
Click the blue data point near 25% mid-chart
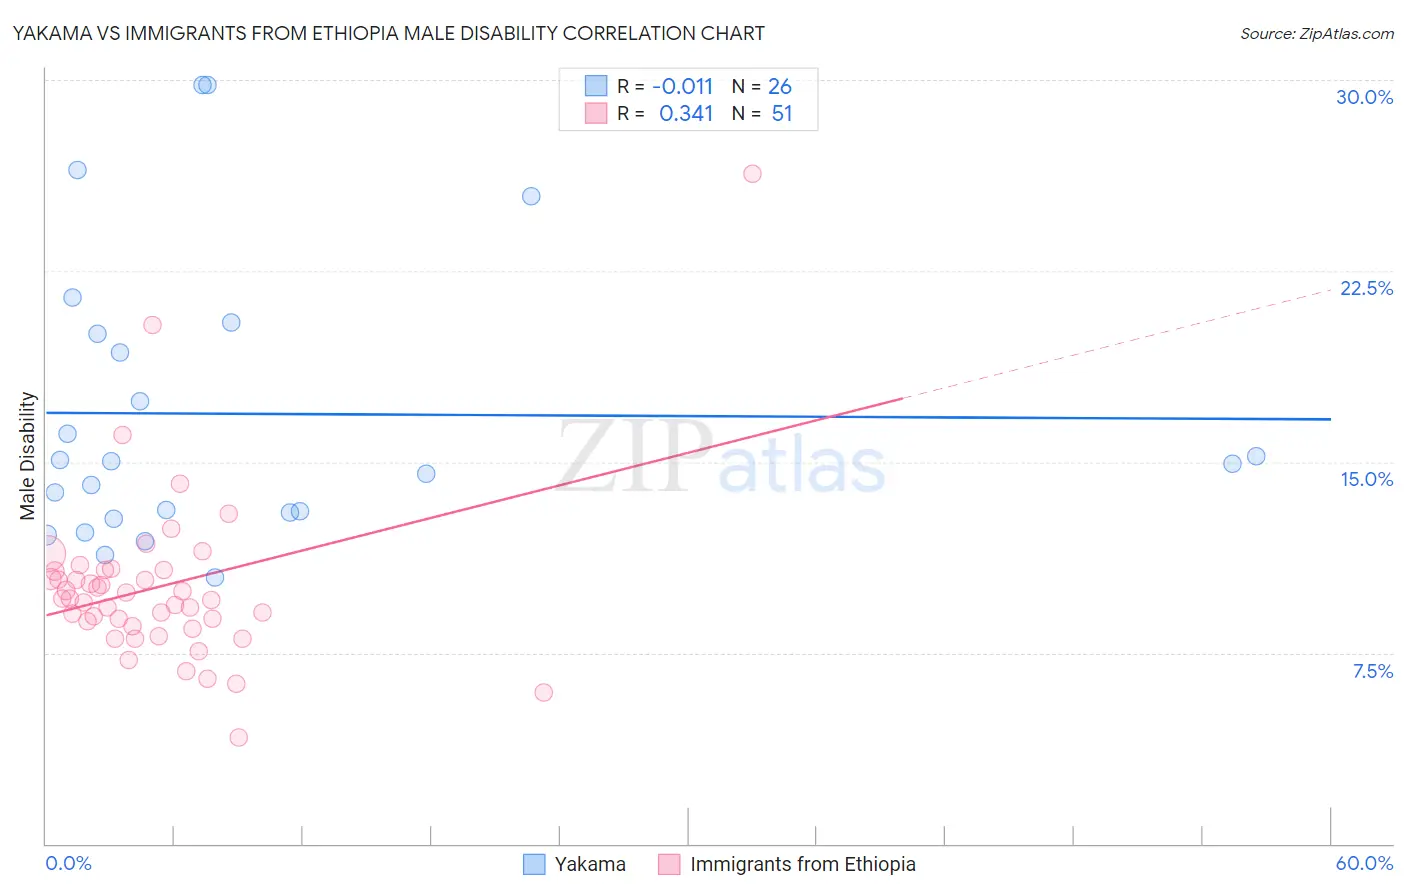coord(532,196)
